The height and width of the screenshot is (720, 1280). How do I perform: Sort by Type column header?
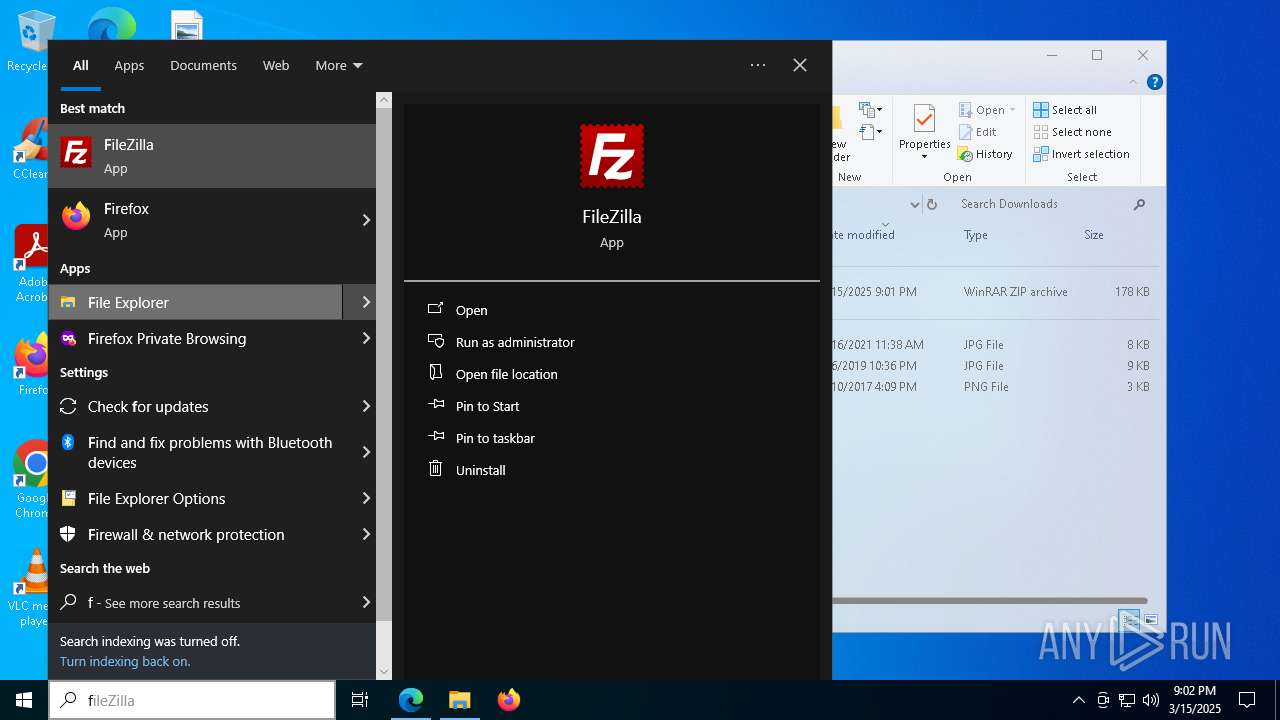click(976, 235)
